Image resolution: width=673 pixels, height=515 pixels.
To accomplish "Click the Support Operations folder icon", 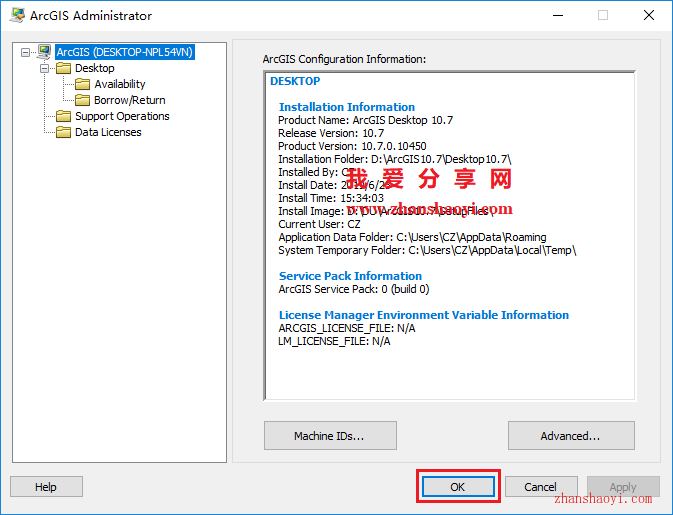I will pyautogui.click(x=64, y=116).
